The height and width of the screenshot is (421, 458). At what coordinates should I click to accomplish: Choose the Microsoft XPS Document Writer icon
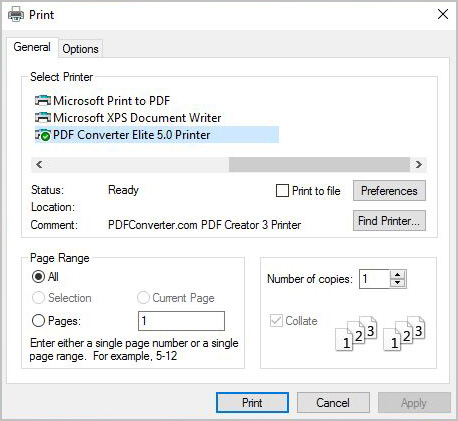43,118
